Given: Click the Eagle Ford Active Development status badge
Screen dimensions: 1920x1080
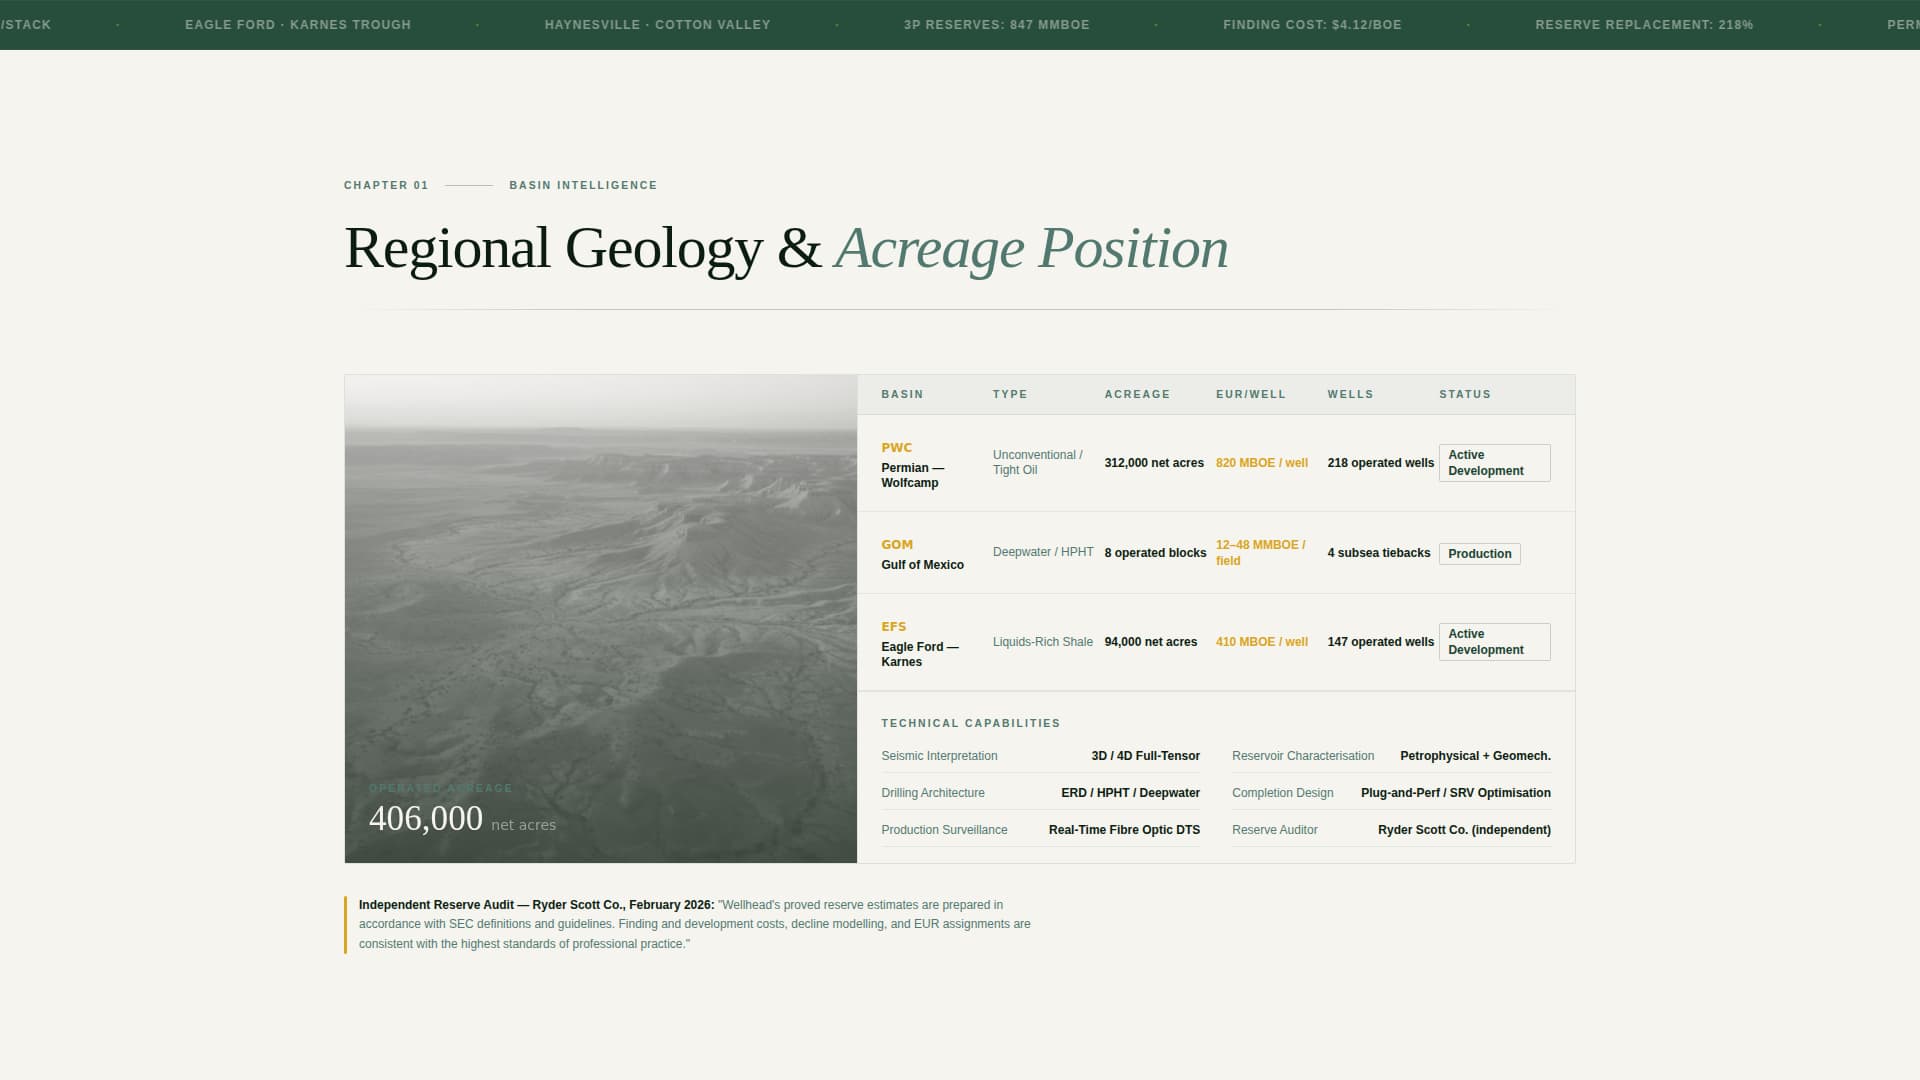Looking at the screenshot, I should click(x=1494, y=642).
